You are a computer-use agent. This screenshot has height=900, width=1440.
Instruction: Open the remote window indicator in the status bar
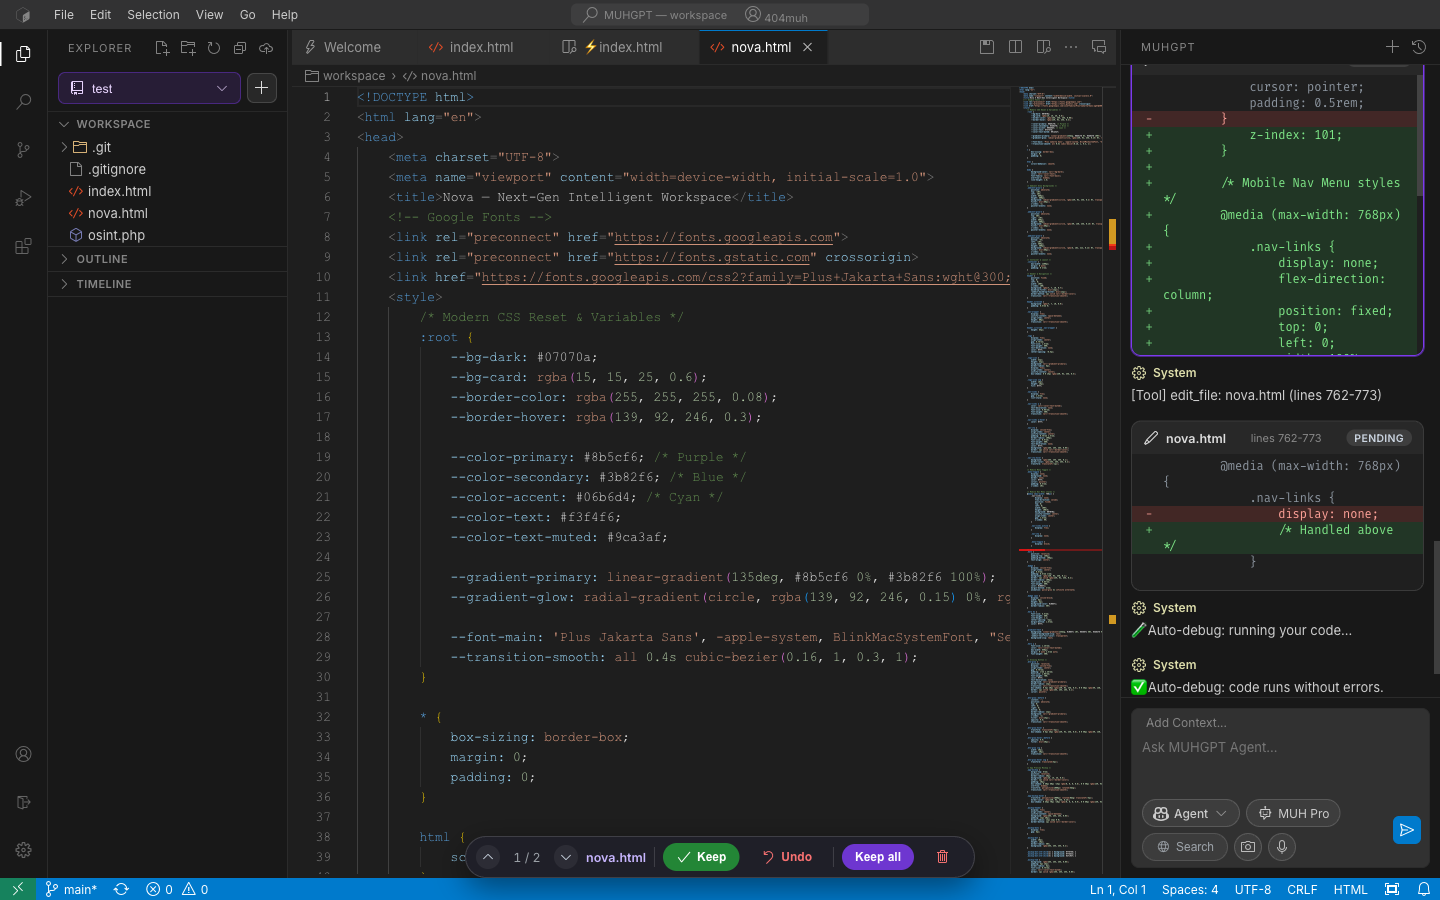pos(17,889)
